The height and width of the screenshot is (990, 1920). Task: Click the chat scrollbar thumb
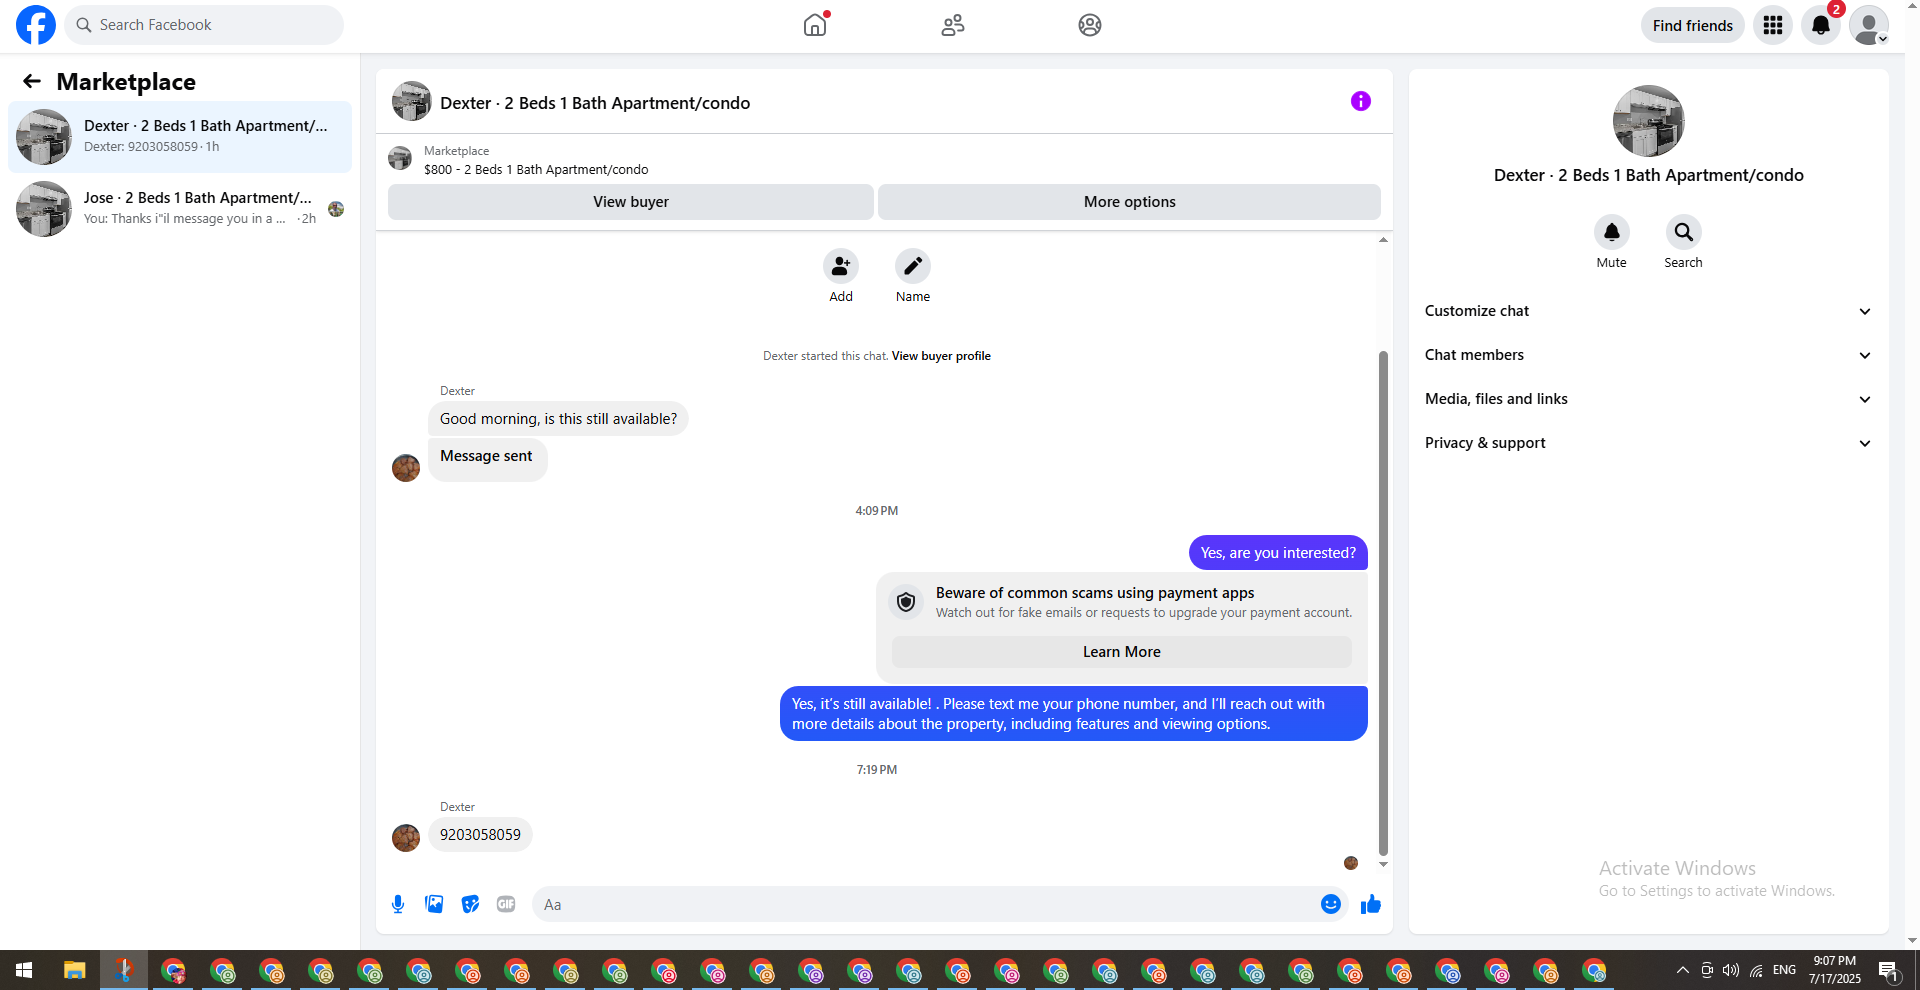[x=1383, y=603]
